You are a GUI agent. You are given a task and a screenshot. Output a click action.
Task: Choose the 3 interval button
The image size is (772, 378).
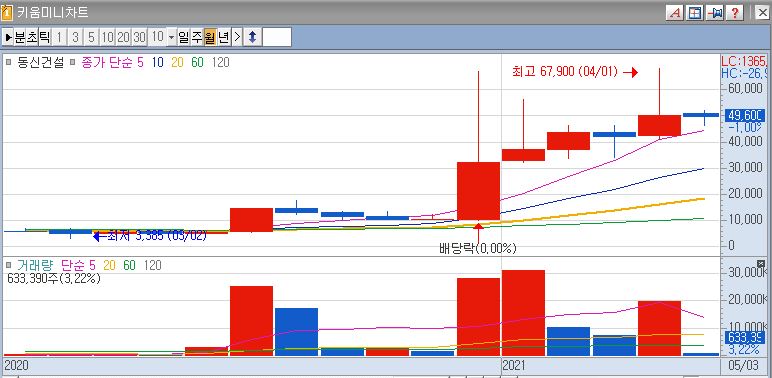coord(75,37)
